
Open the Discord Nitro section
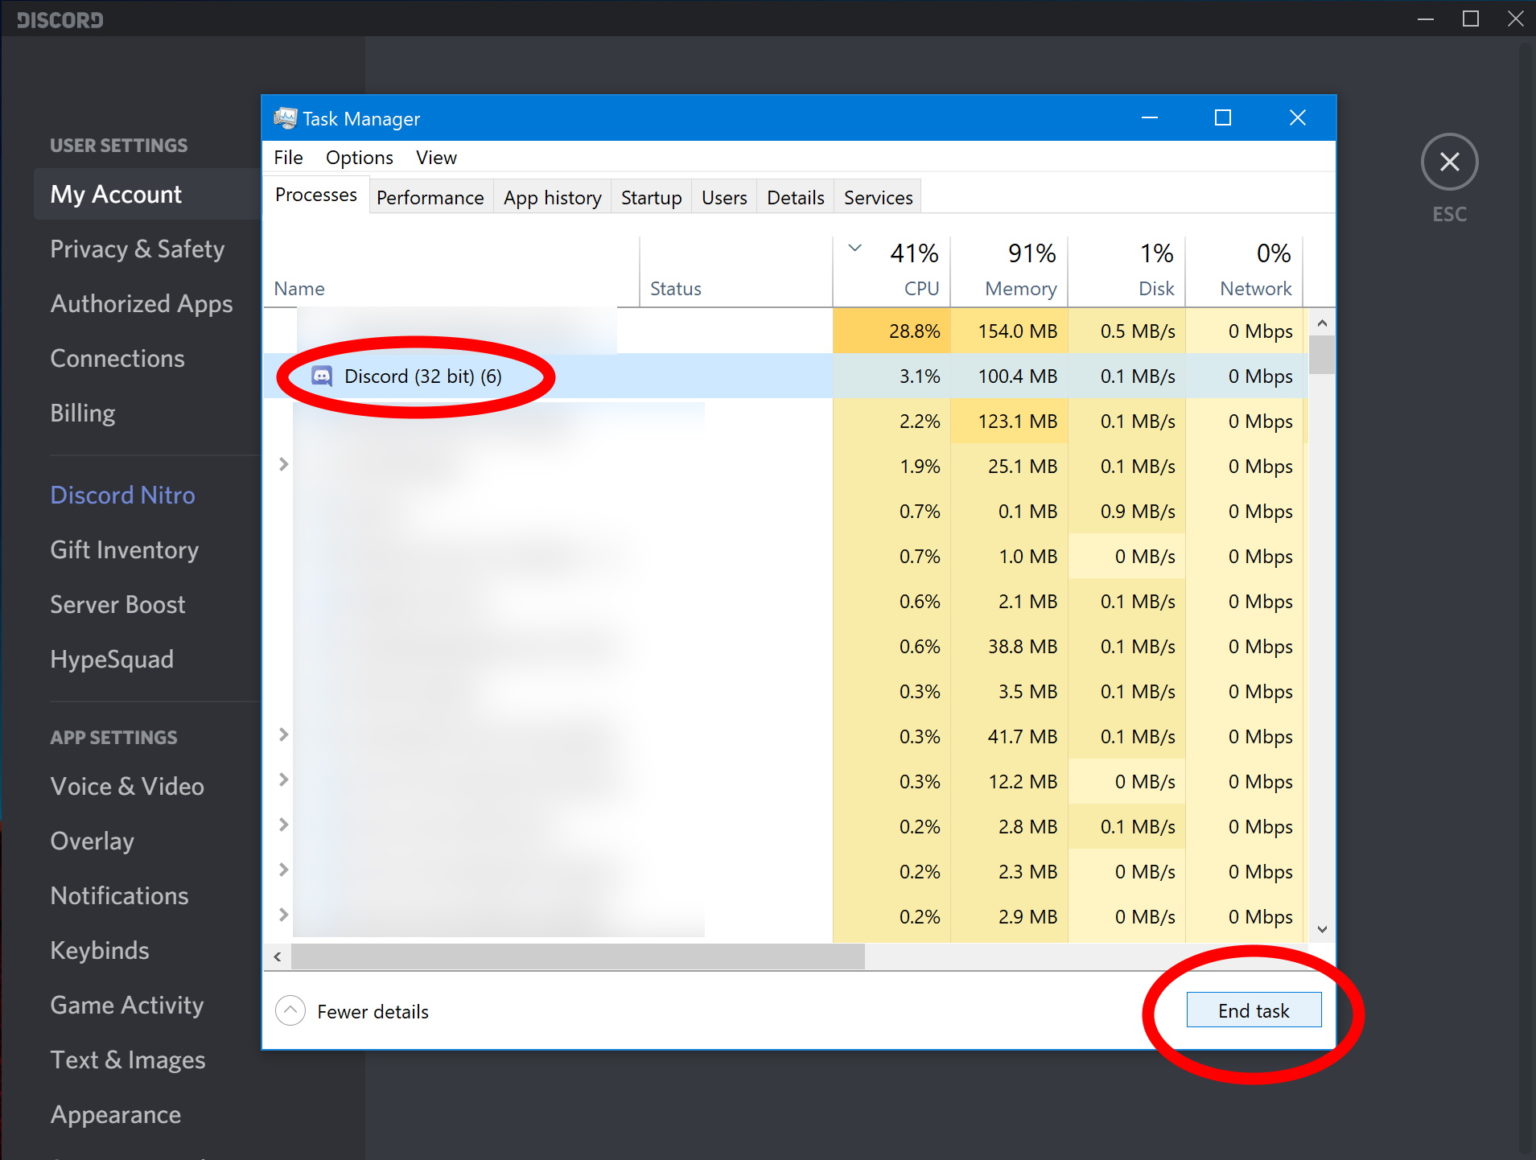tap(122, 495)
